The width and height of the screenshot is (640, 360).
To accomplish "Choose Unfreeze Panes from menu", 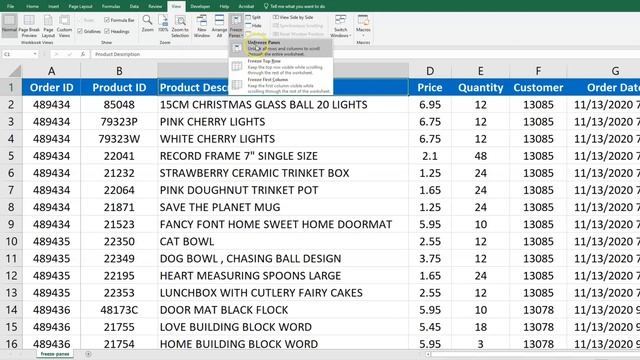I will tap(280, 48).
